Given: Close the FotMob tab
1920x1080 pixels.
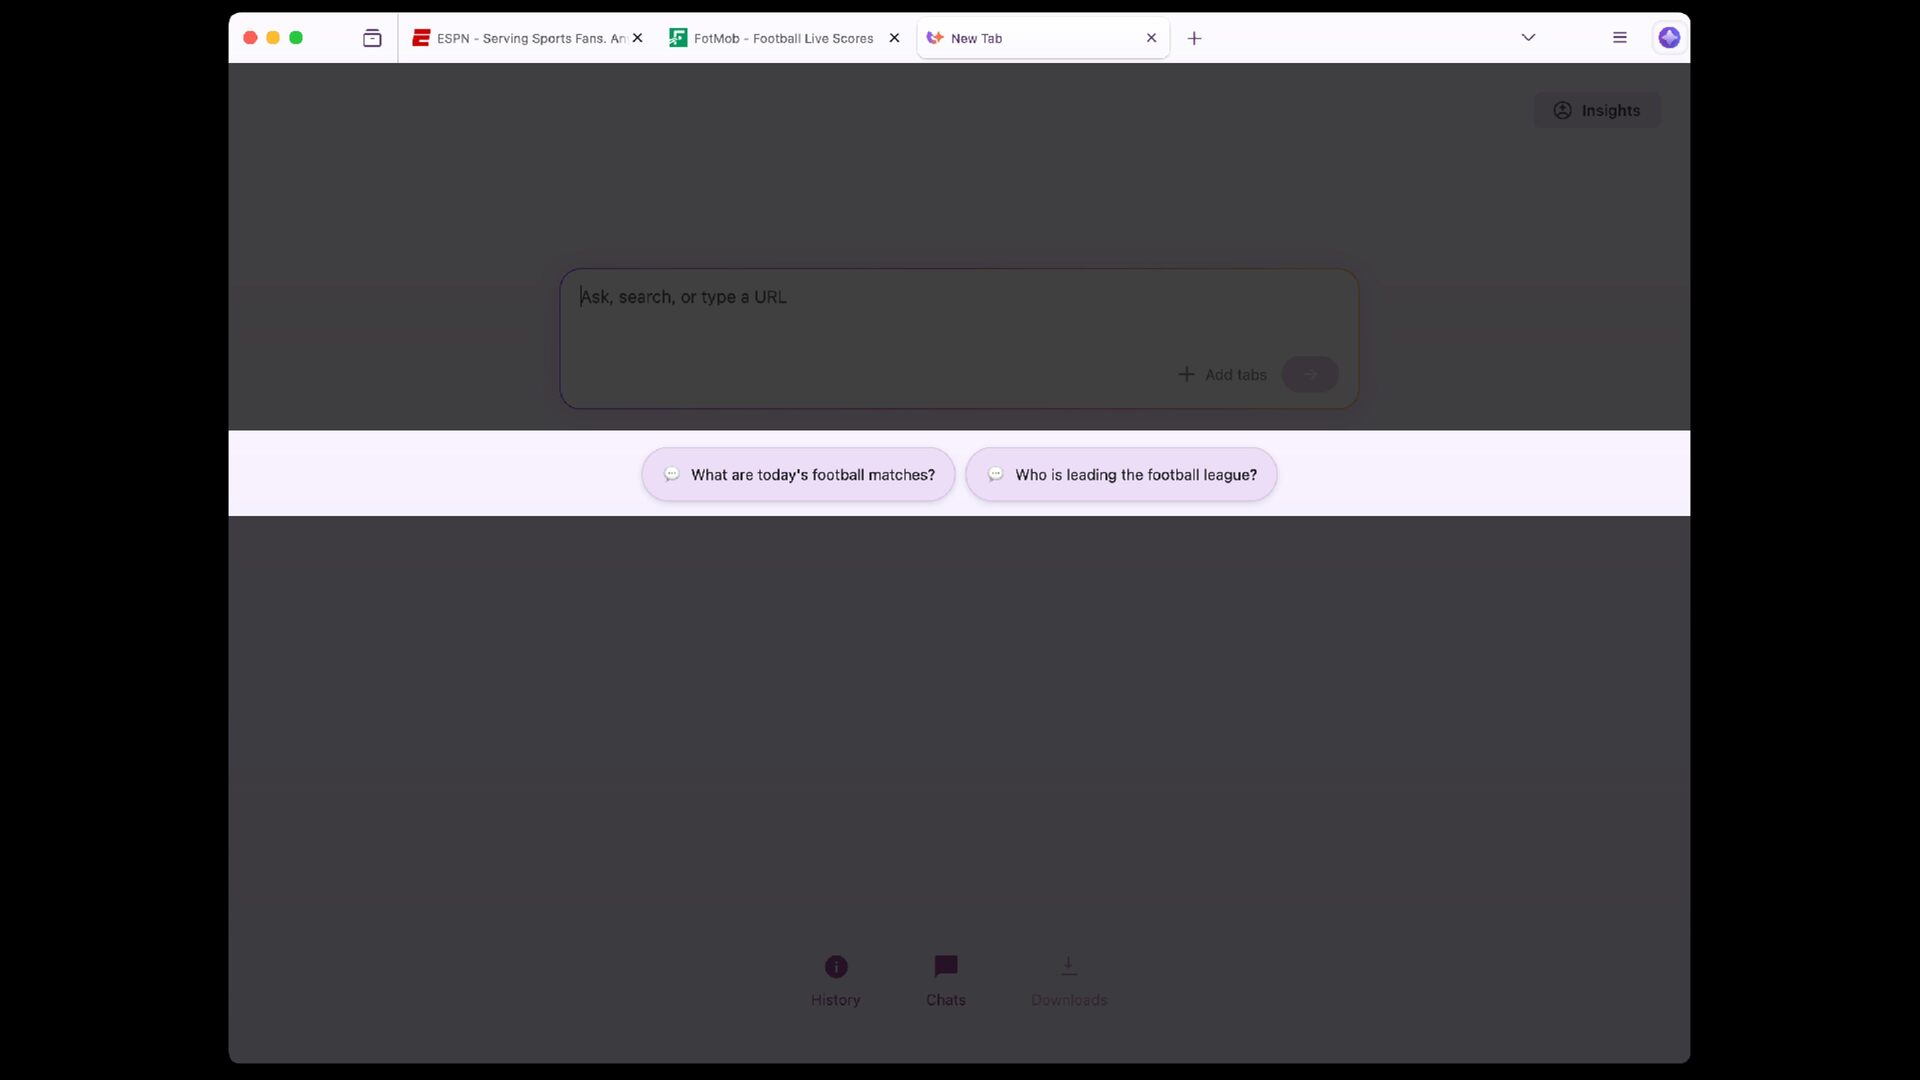Looking at the screenshot, I should (x=894, y=38).
